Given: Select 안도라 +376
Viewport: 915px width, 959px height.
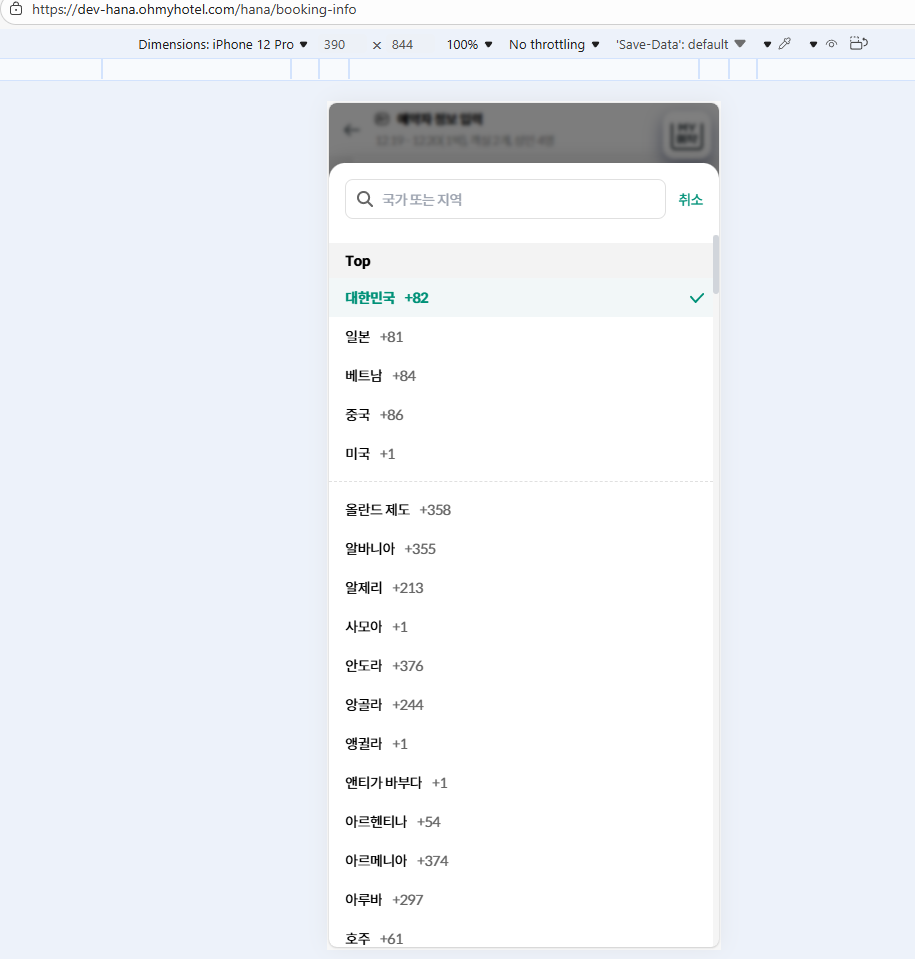Looking at the screenshot, I should coord(521,665).
